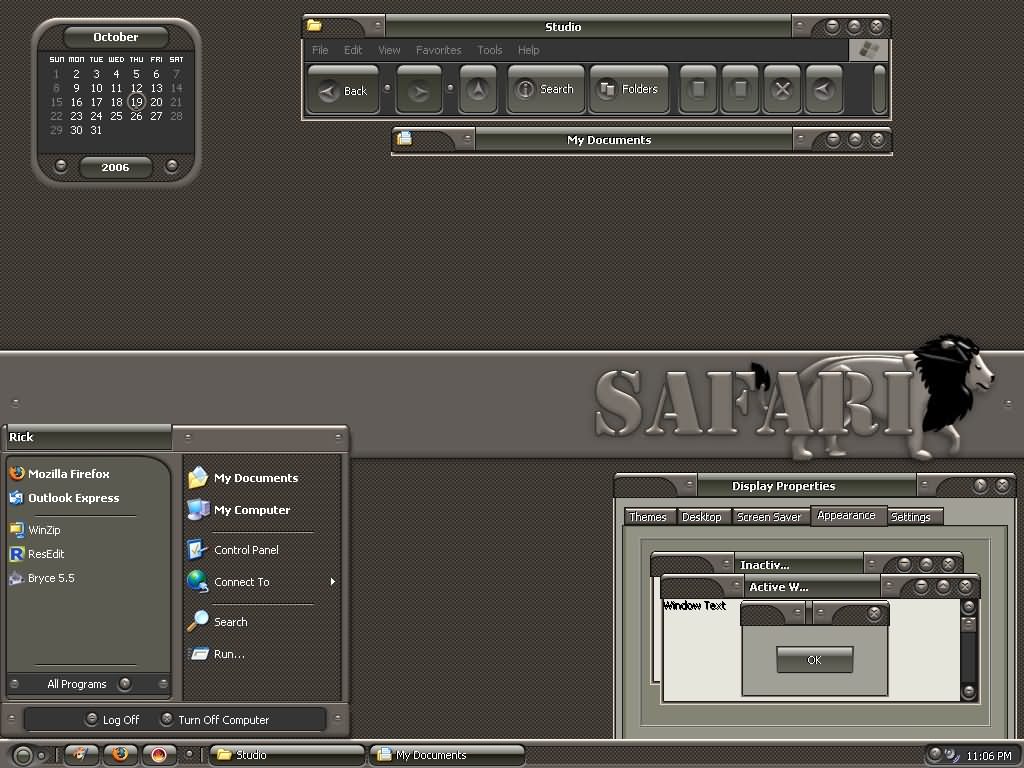Launch WinZip from the Start menu
Screen dimensions: 1024x768
(x=35, y=530)
